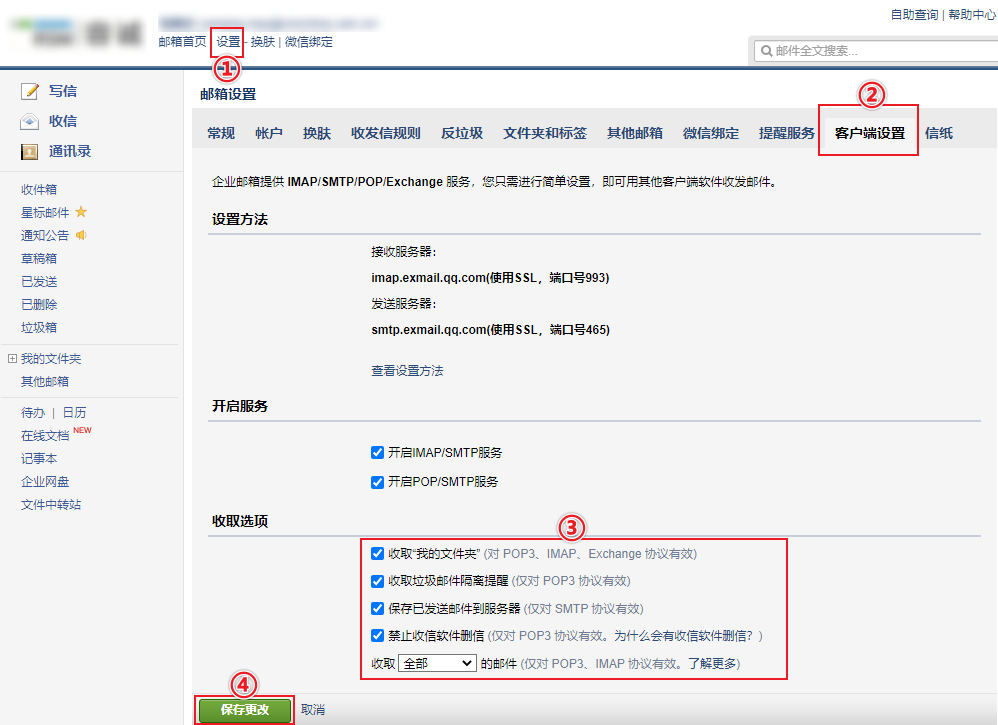Switch to the 反垃圾 settings tab
This screenshot has height=725, width=998.
pyautogui.click(x=462, y=133)
